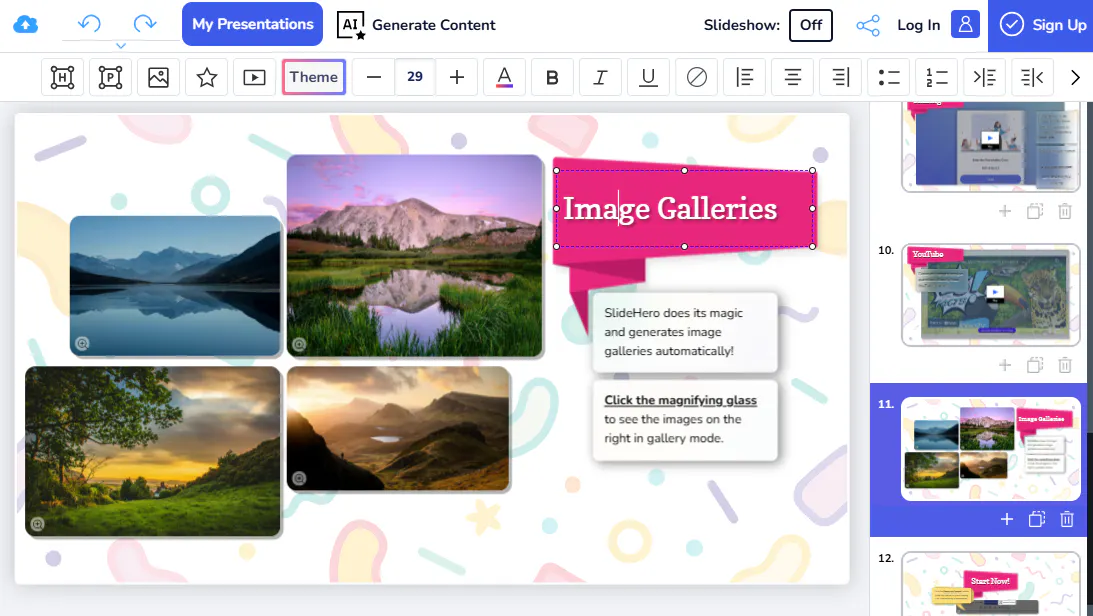Open AI Generate Content
The height and width of the screenshot is (616, 1093).
tap(416, 25)
